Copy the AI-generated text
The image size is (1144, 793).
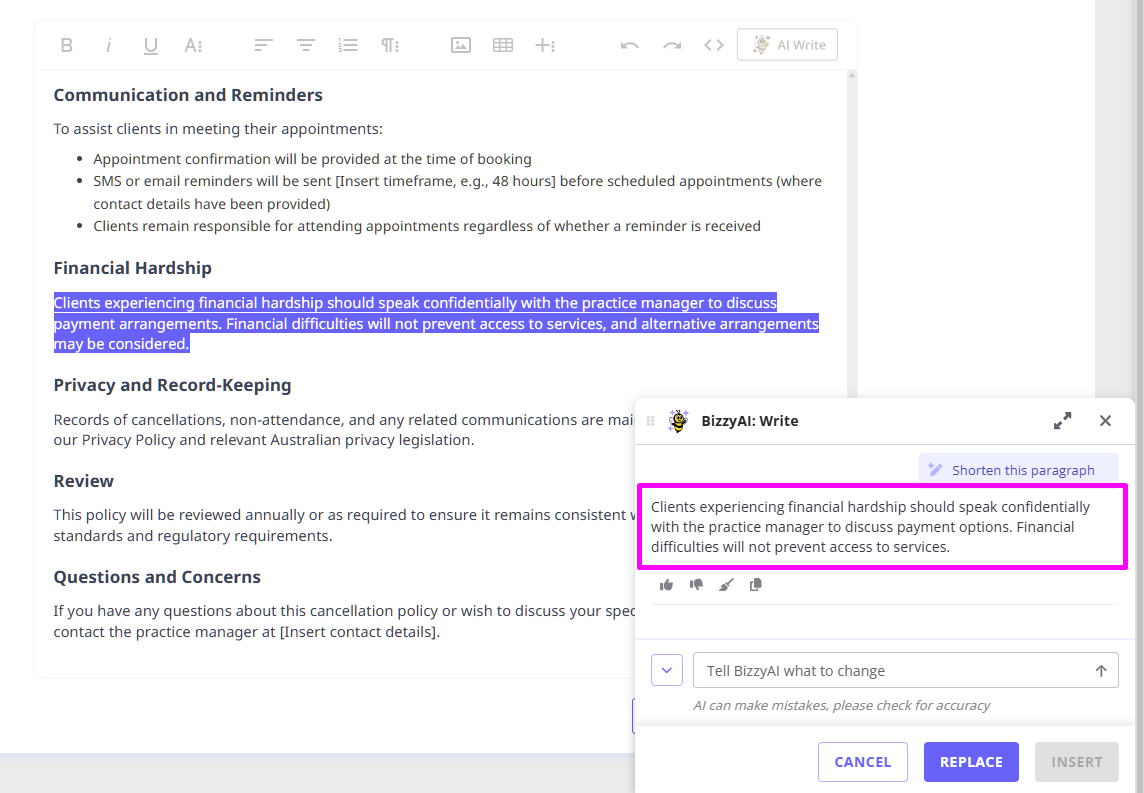click(x=756, y=585)
